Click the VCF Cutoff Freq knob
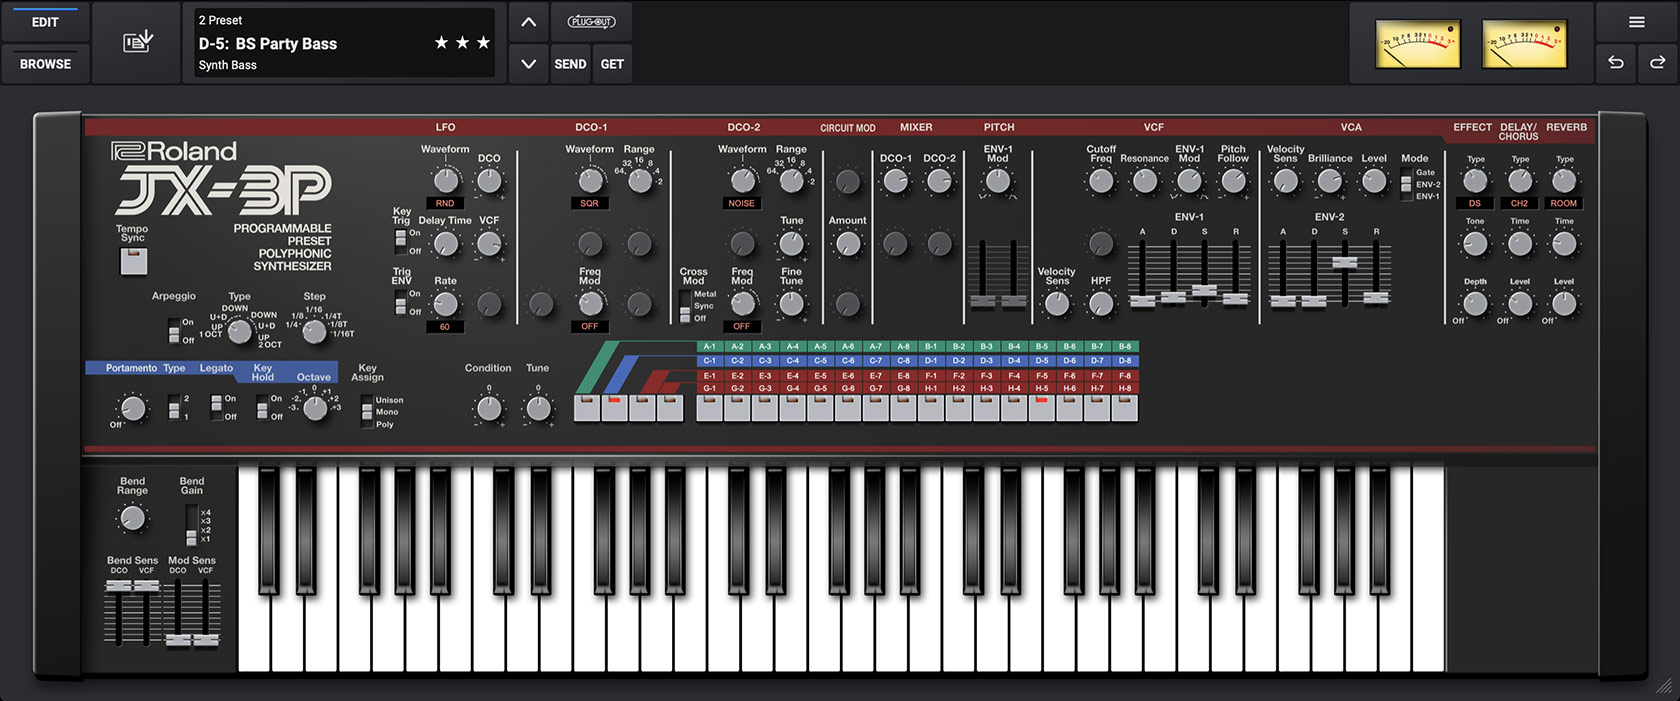The image size is (1680, 701). coord(1101,181)
